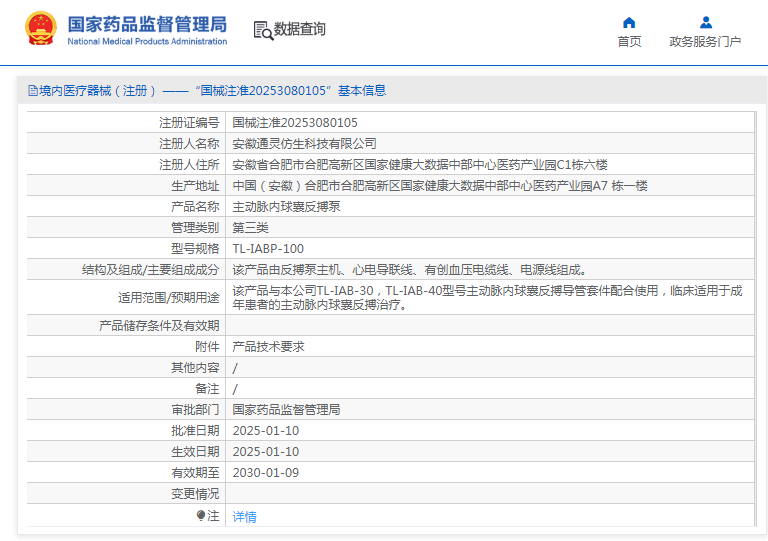
Task: Select product name 主动脉内球囊反搏泵
Action: point(287,207)
